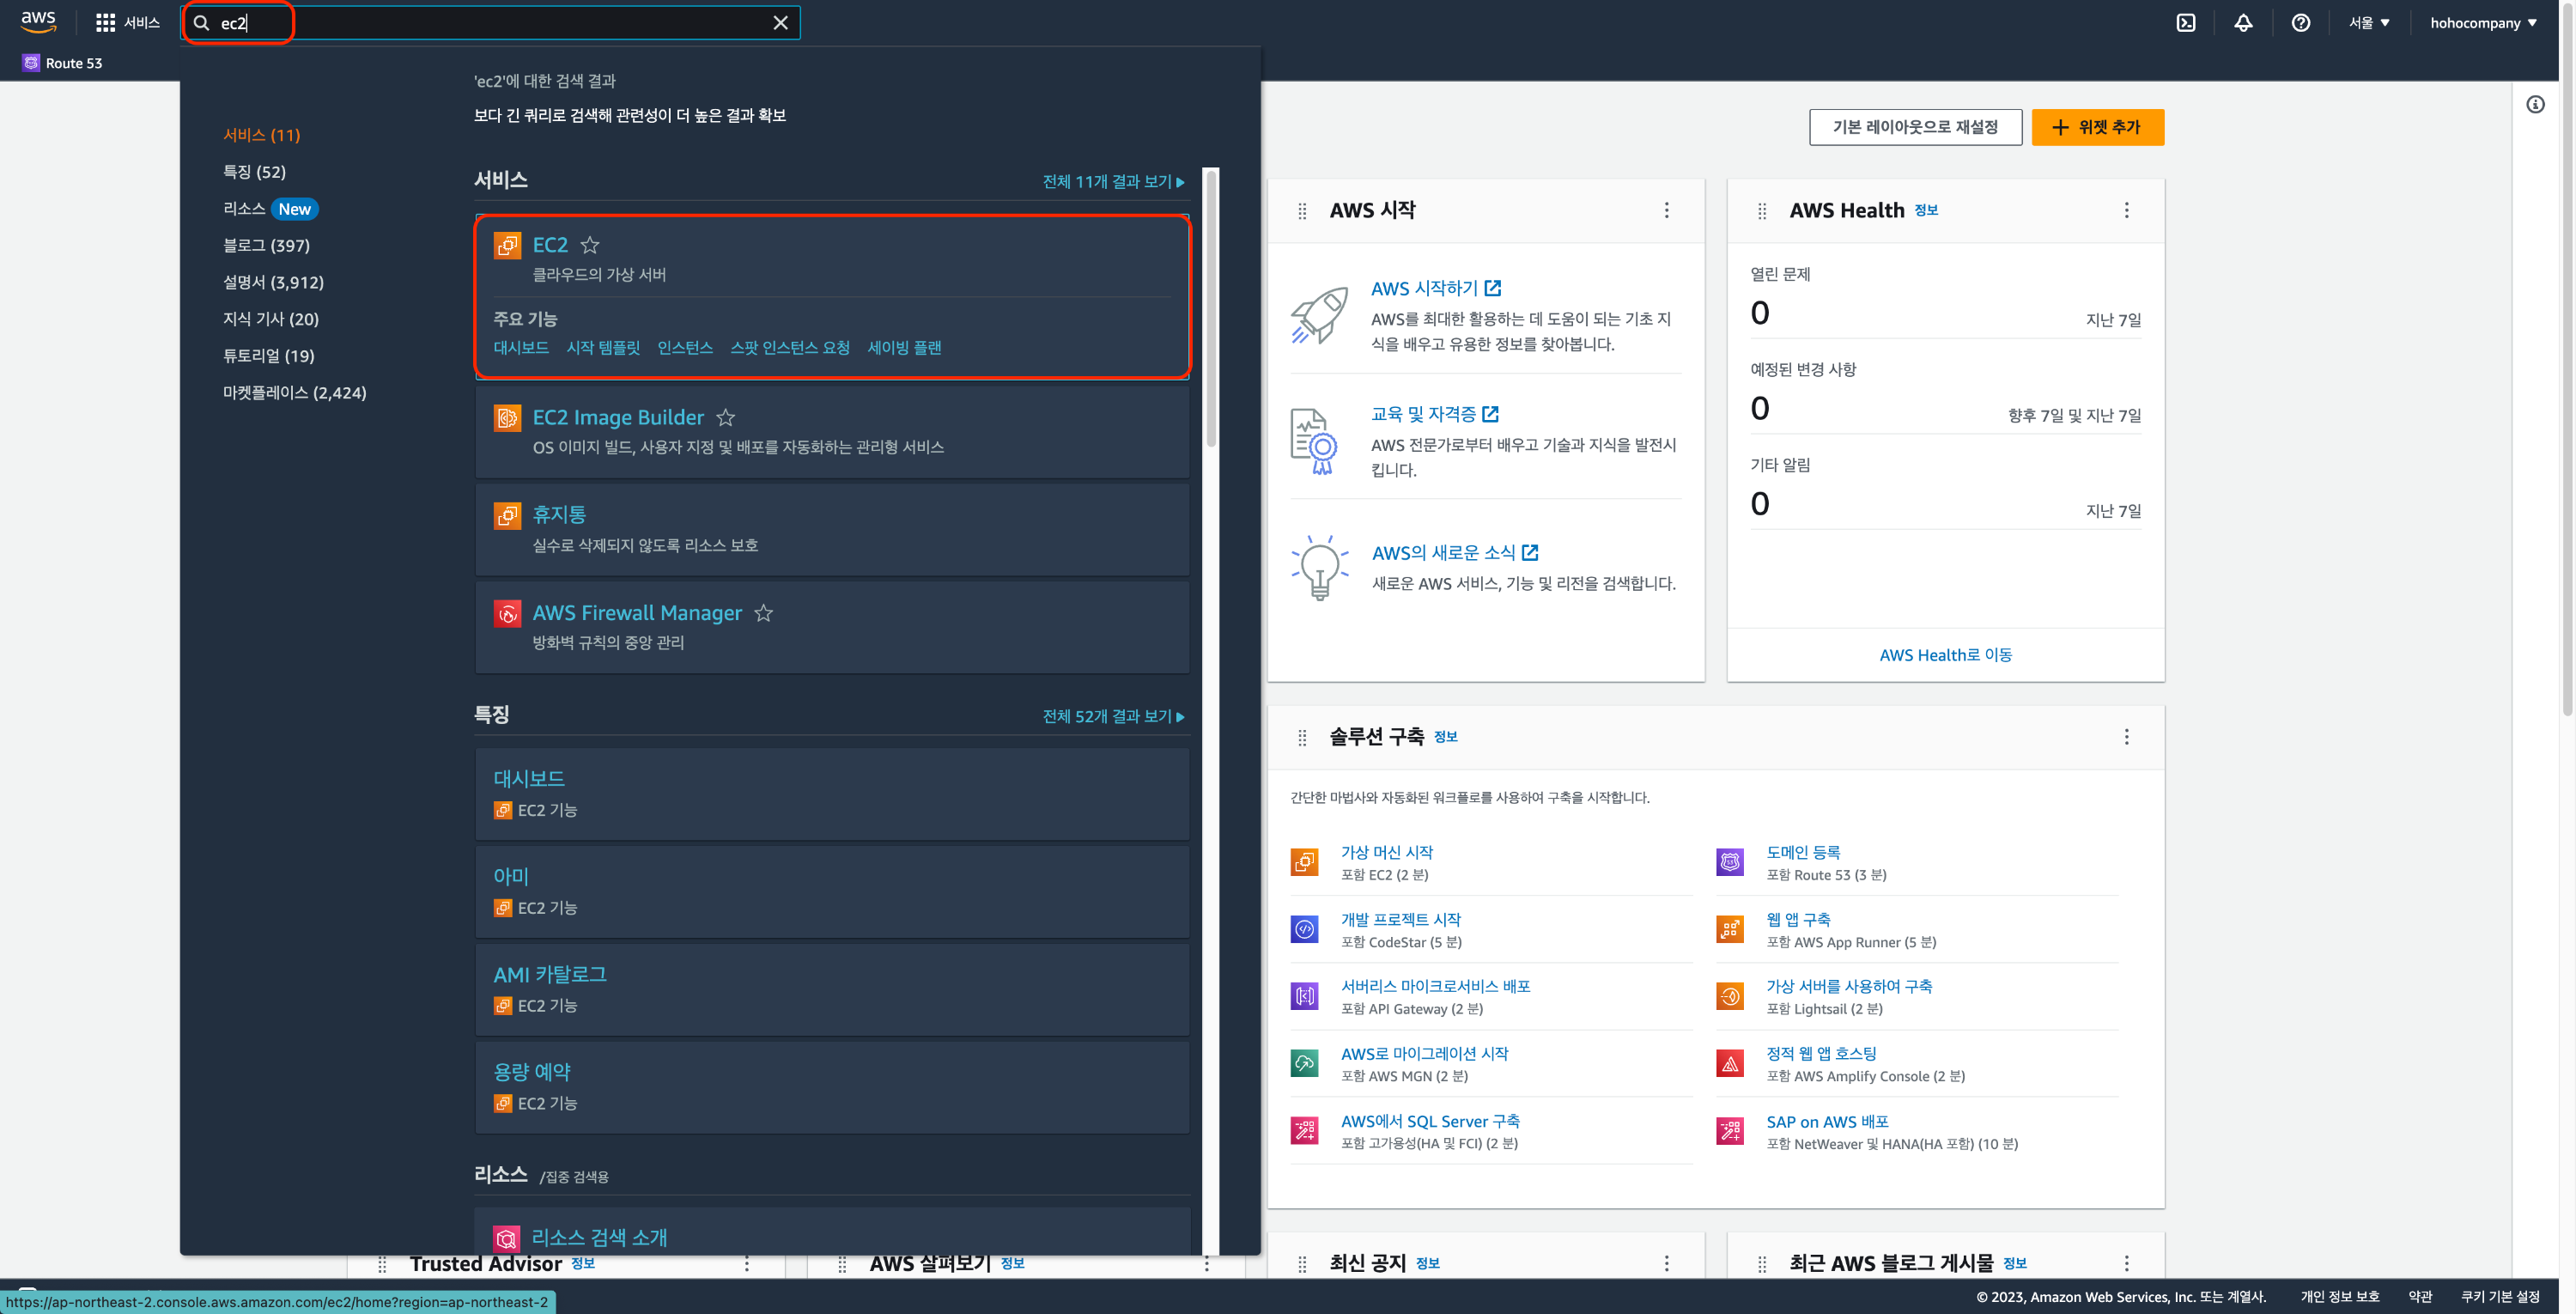Click the 위젯 추가 button

[2097, 127]
